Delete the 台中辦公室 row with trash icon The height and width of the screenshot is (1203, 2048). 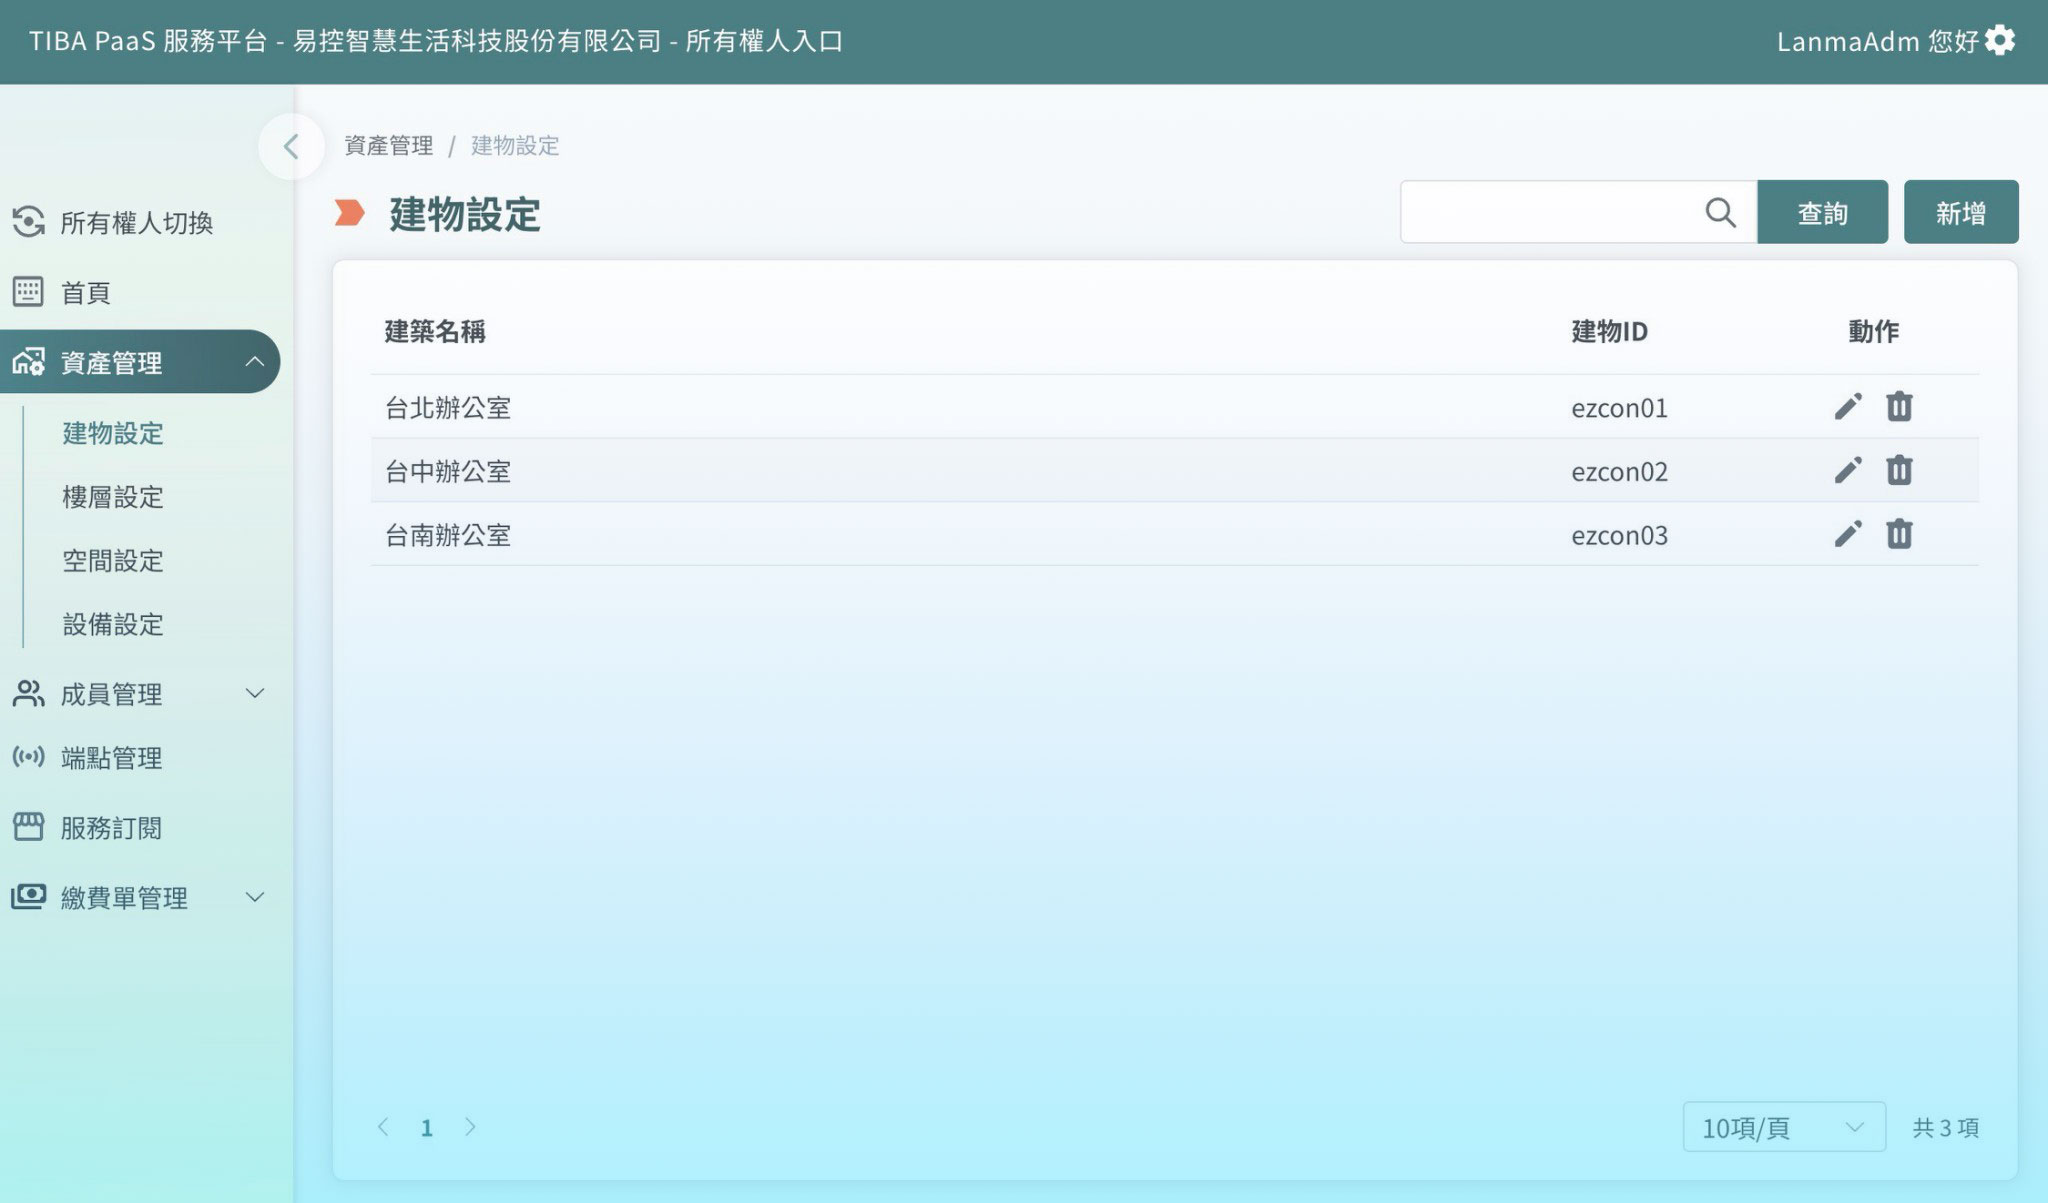click(1899, 471)
